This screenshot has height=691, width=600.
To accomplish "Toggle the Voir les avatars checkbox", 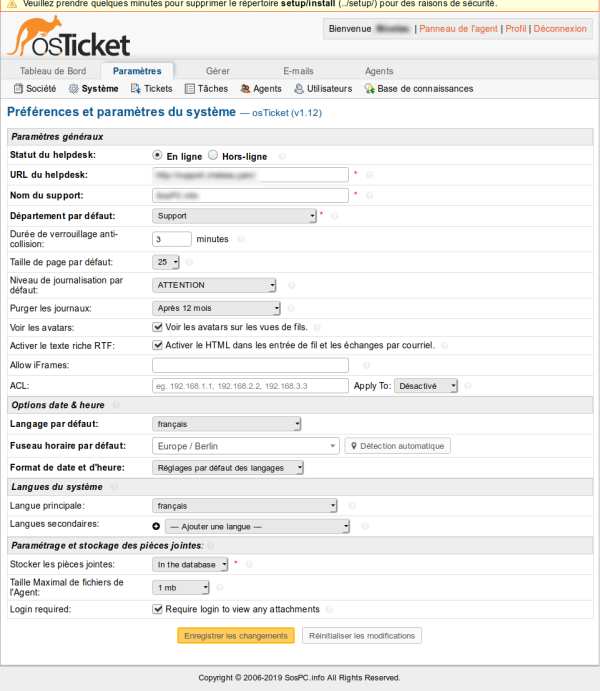I will coord(158,327).
